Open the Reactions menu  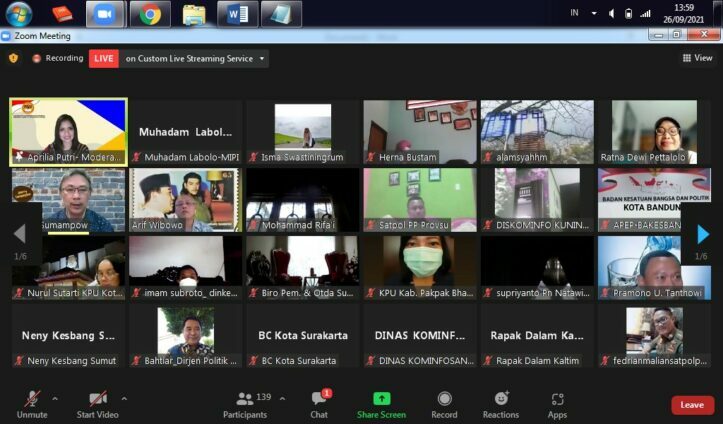tap(501, 405)
